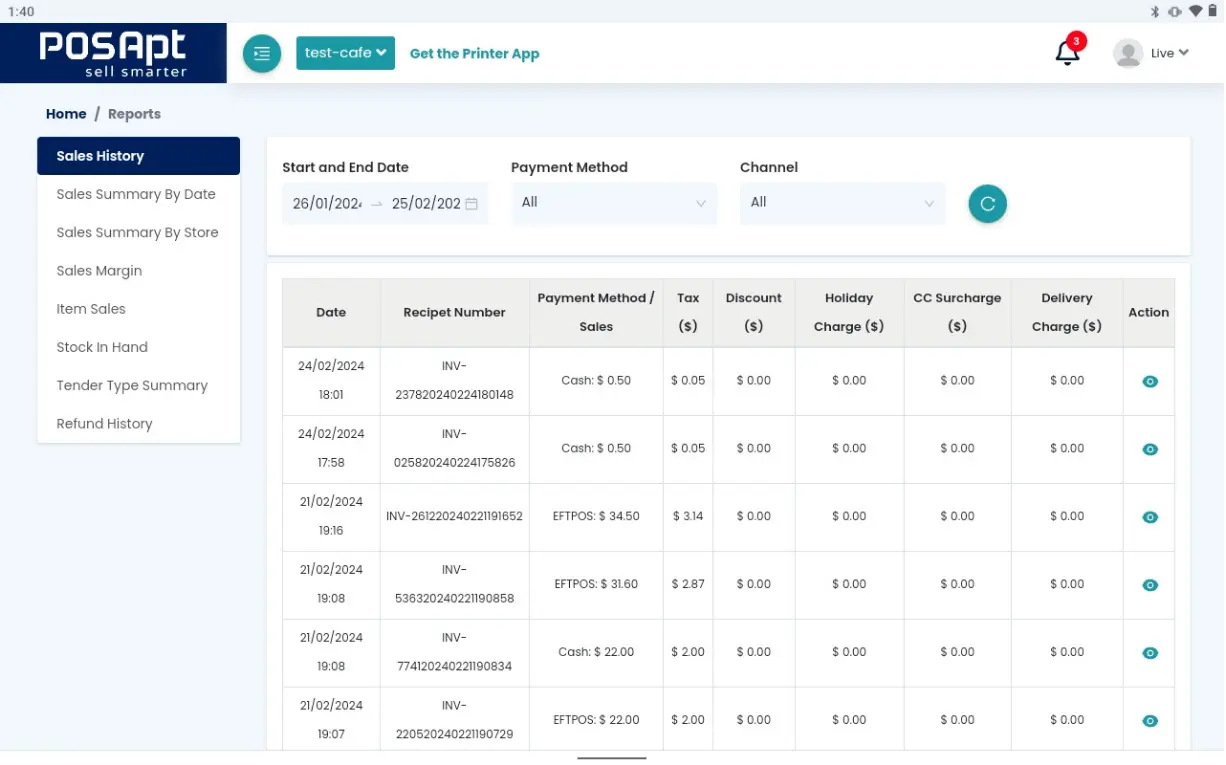This screenshot has width=1226, height=765.
Task: Open the test-cafe store dropdown
Action: [345, 53]
